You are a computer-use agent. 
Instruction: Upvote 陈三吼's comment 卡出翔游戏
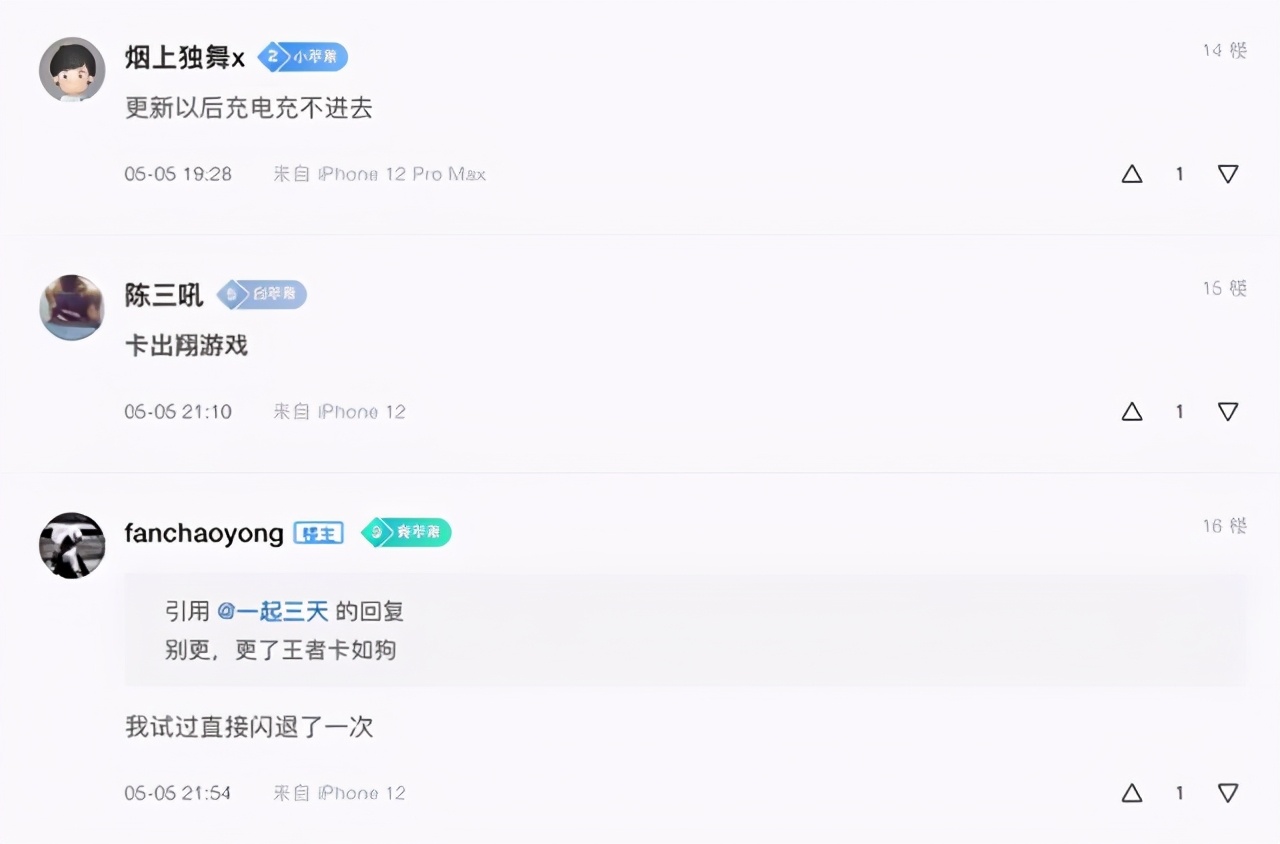point(1131,412)
